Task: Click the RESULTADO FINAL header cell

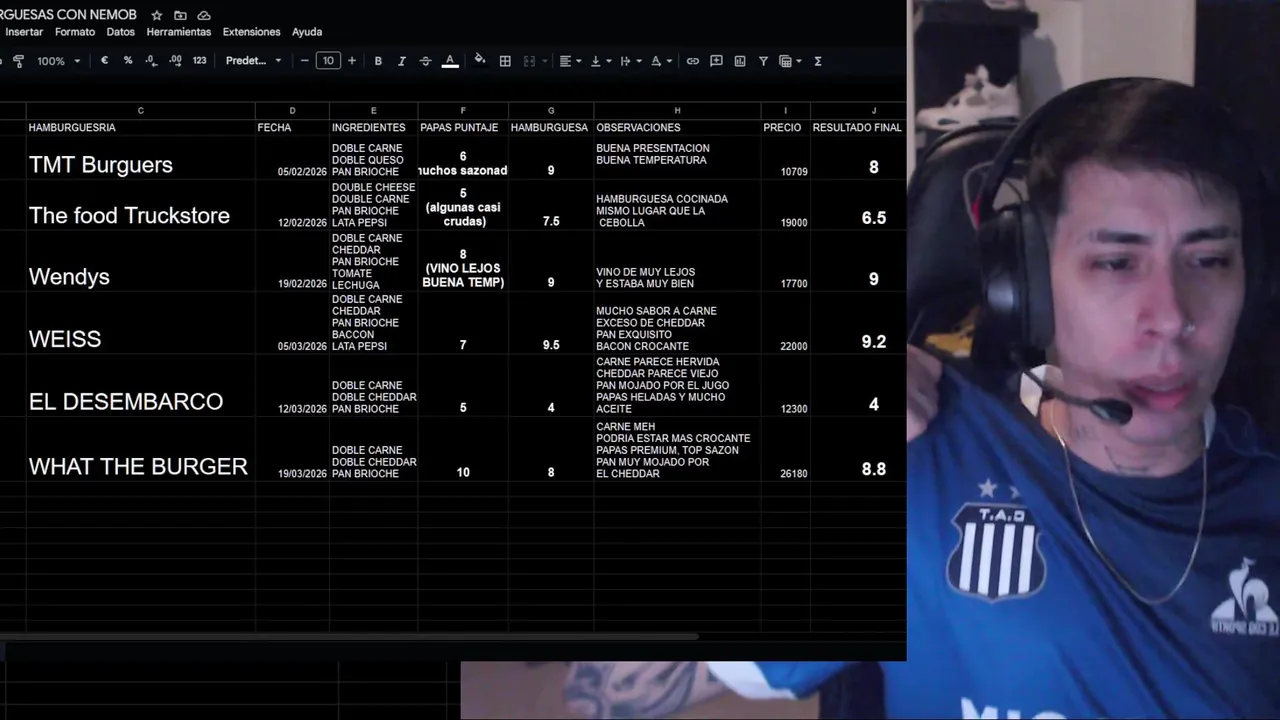Action: (x=858, y=128)
